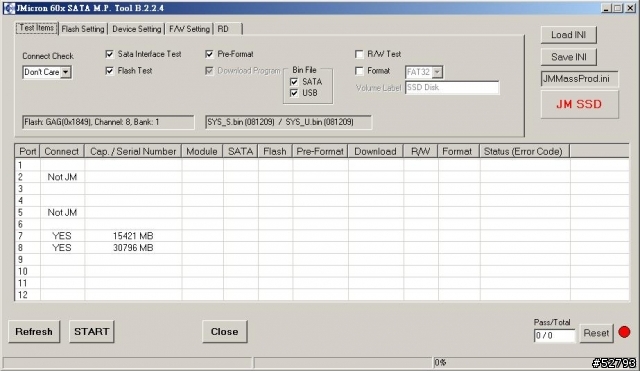
Task: Select the 30796 MB capacity cell
Action: [133, 248]
